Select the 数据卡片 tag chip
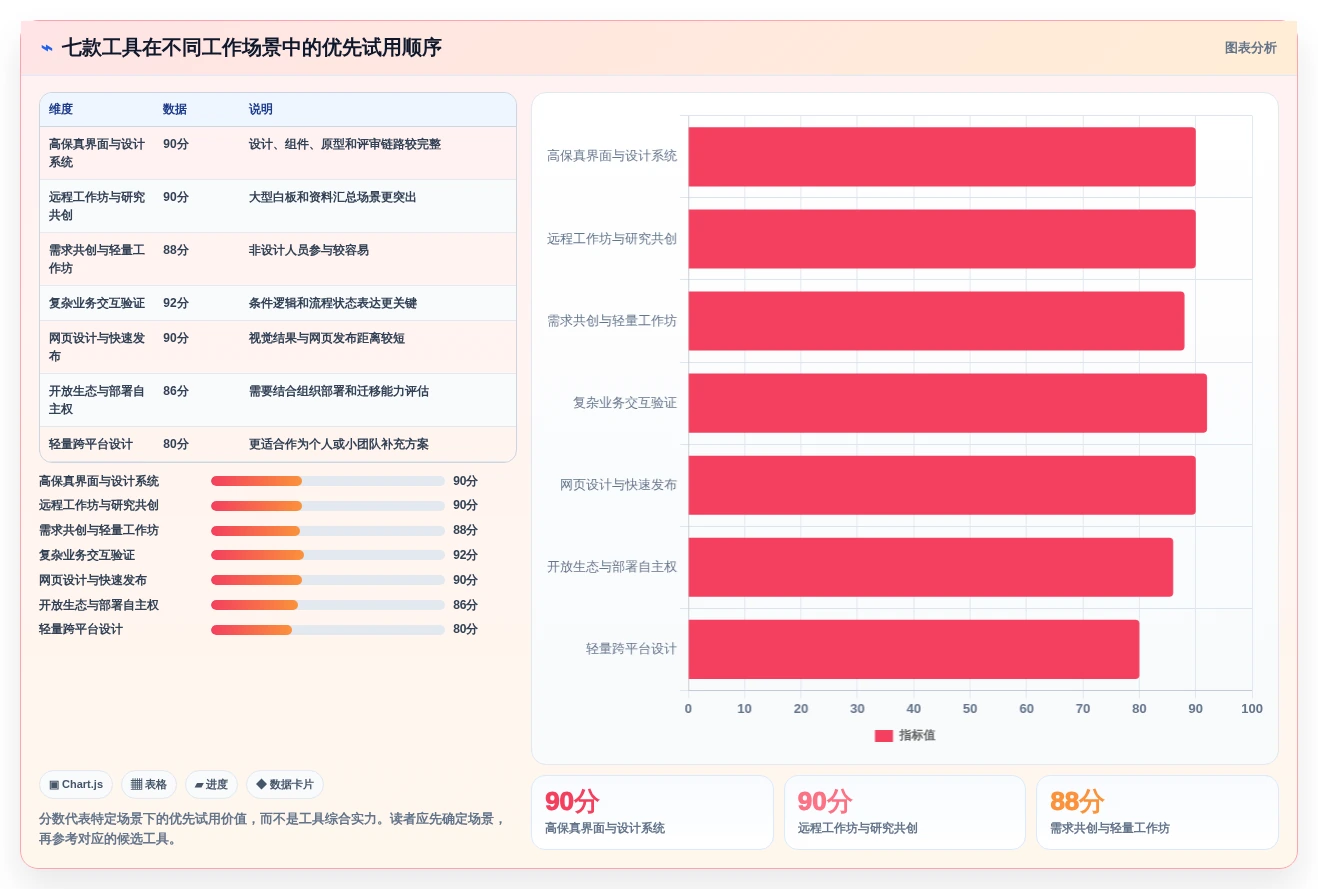 coord(285,785)
